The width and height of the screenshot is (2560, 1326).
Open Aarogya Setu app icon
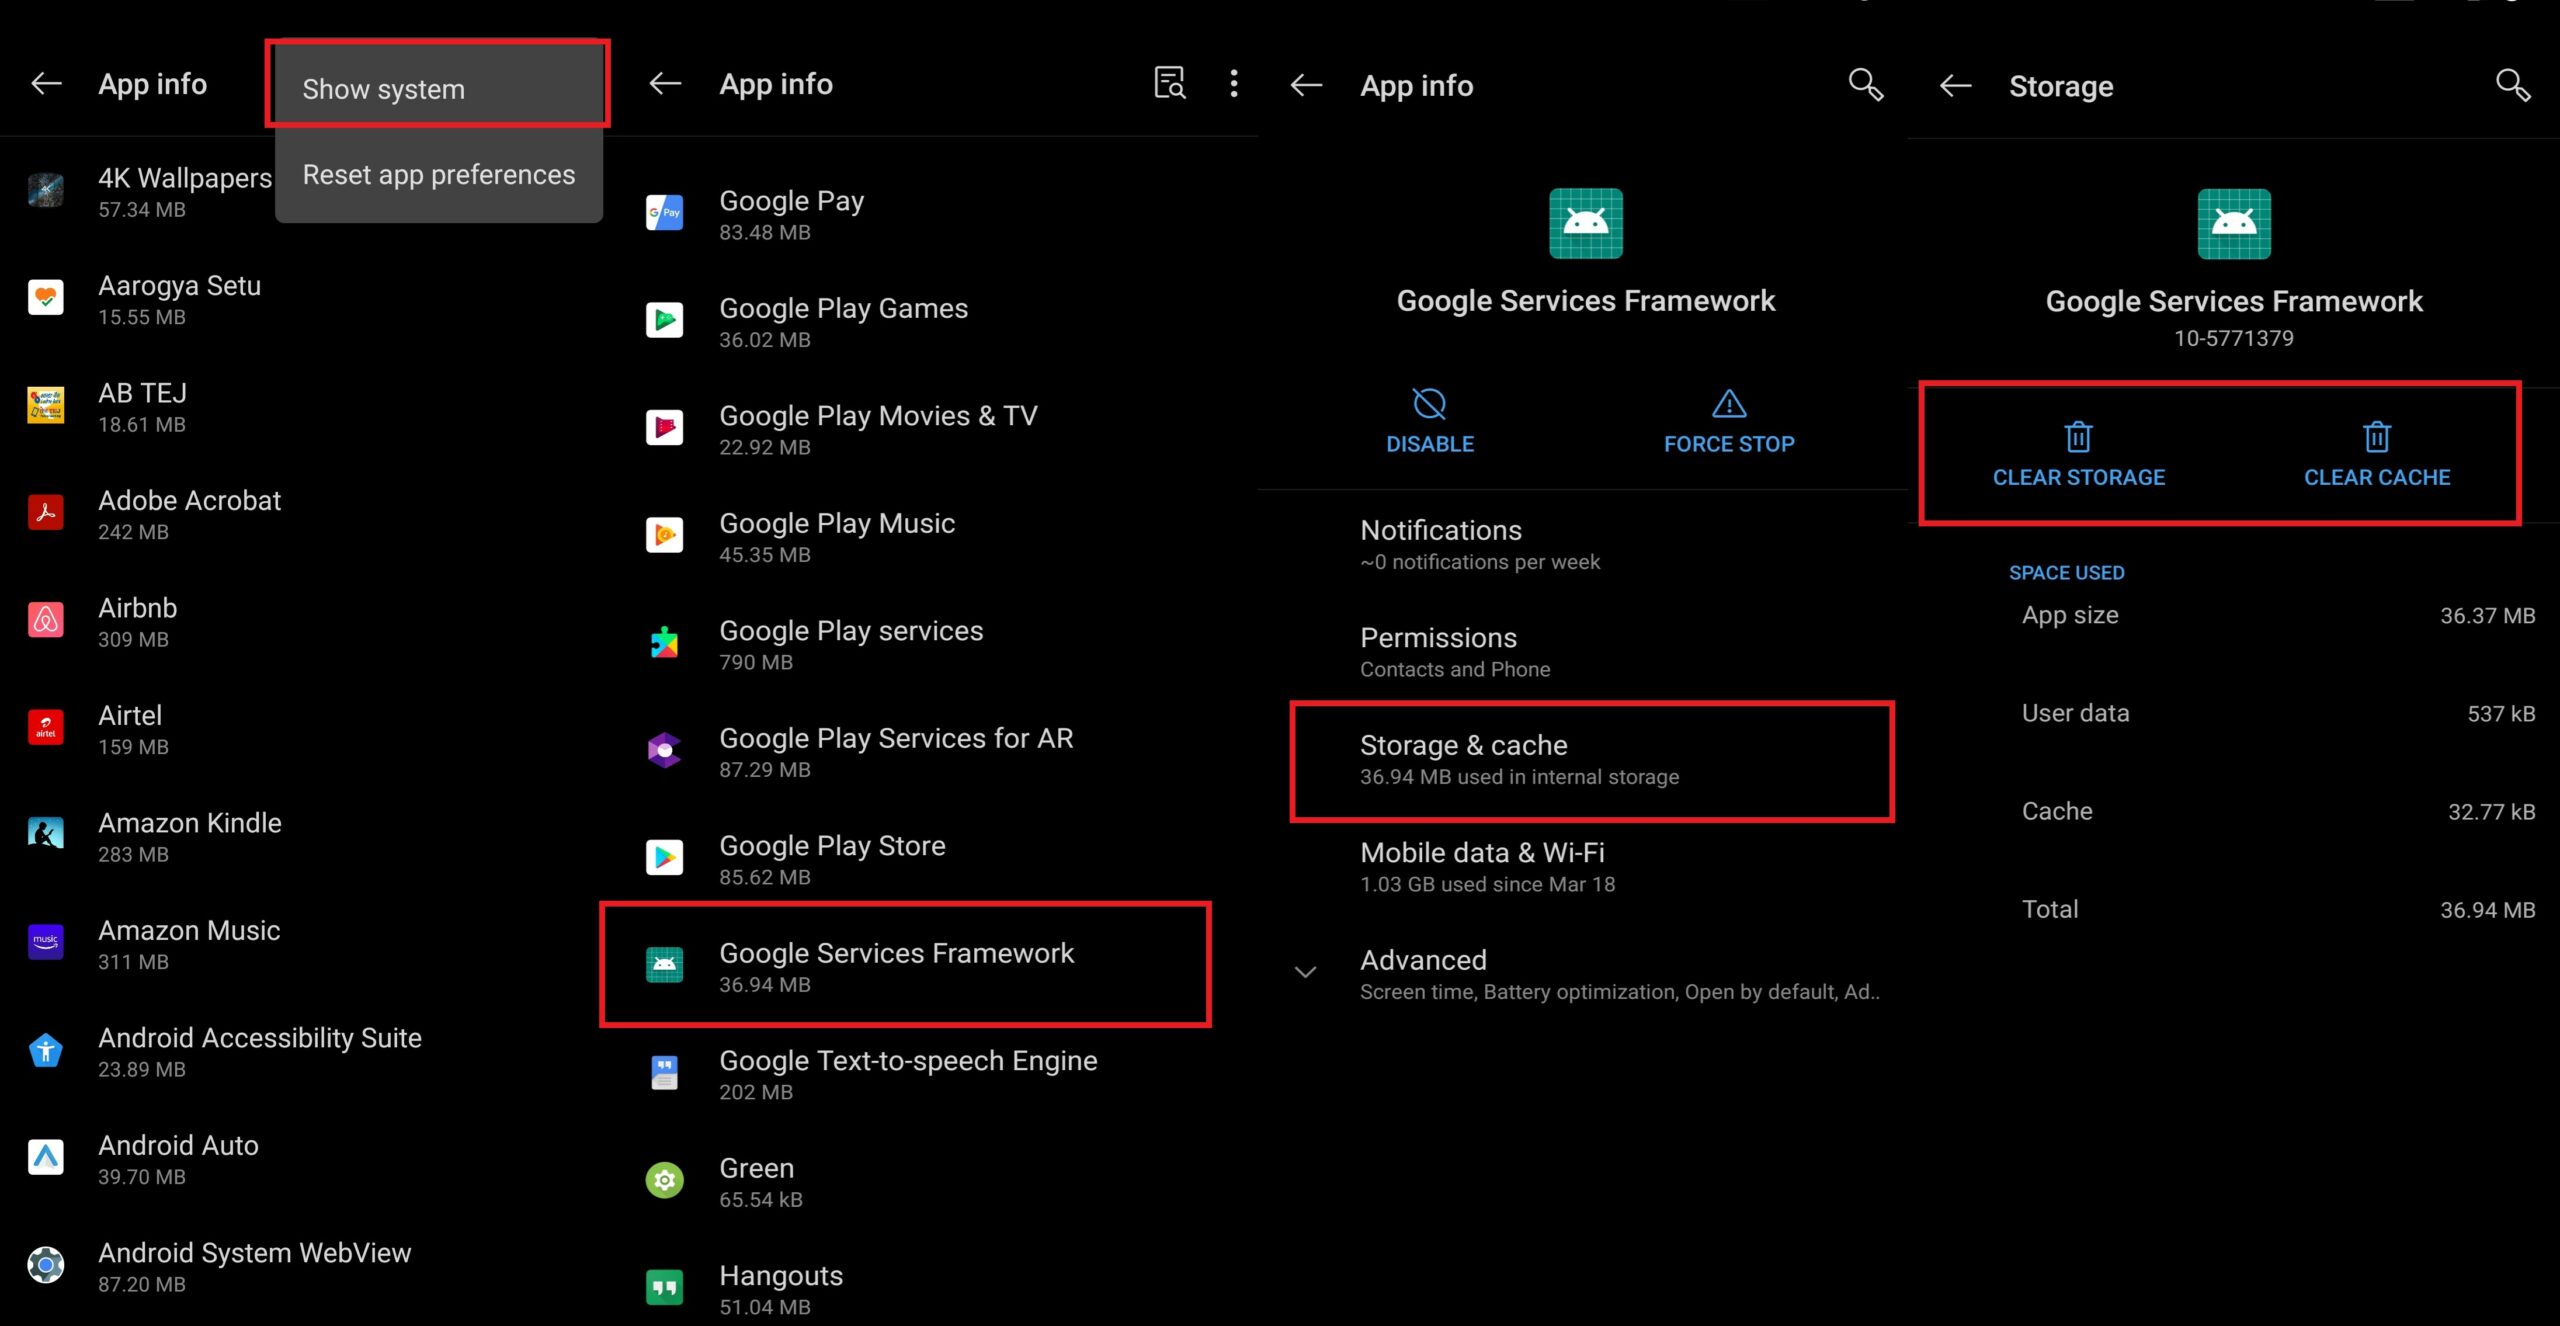click(46, 297)
